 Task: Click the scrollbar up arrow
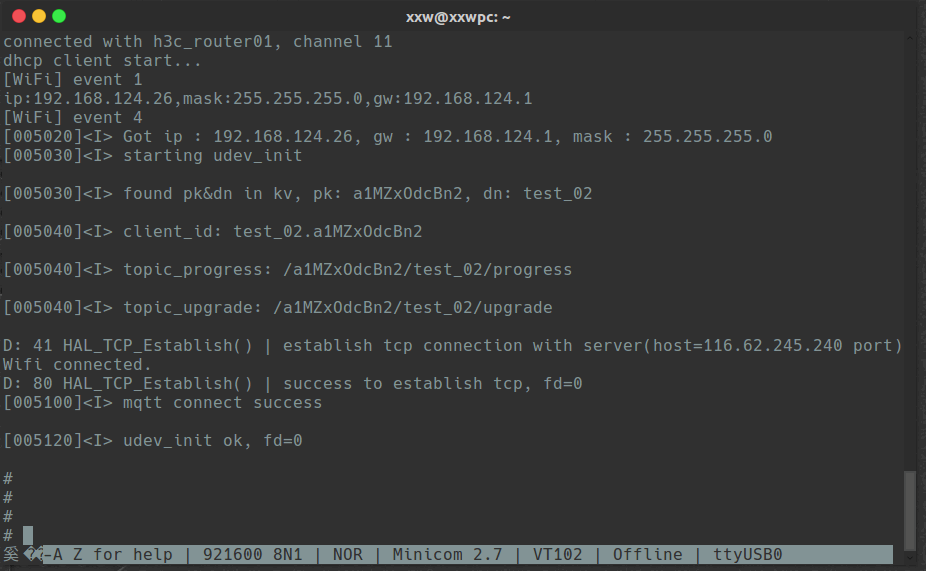tap(910, 37)
